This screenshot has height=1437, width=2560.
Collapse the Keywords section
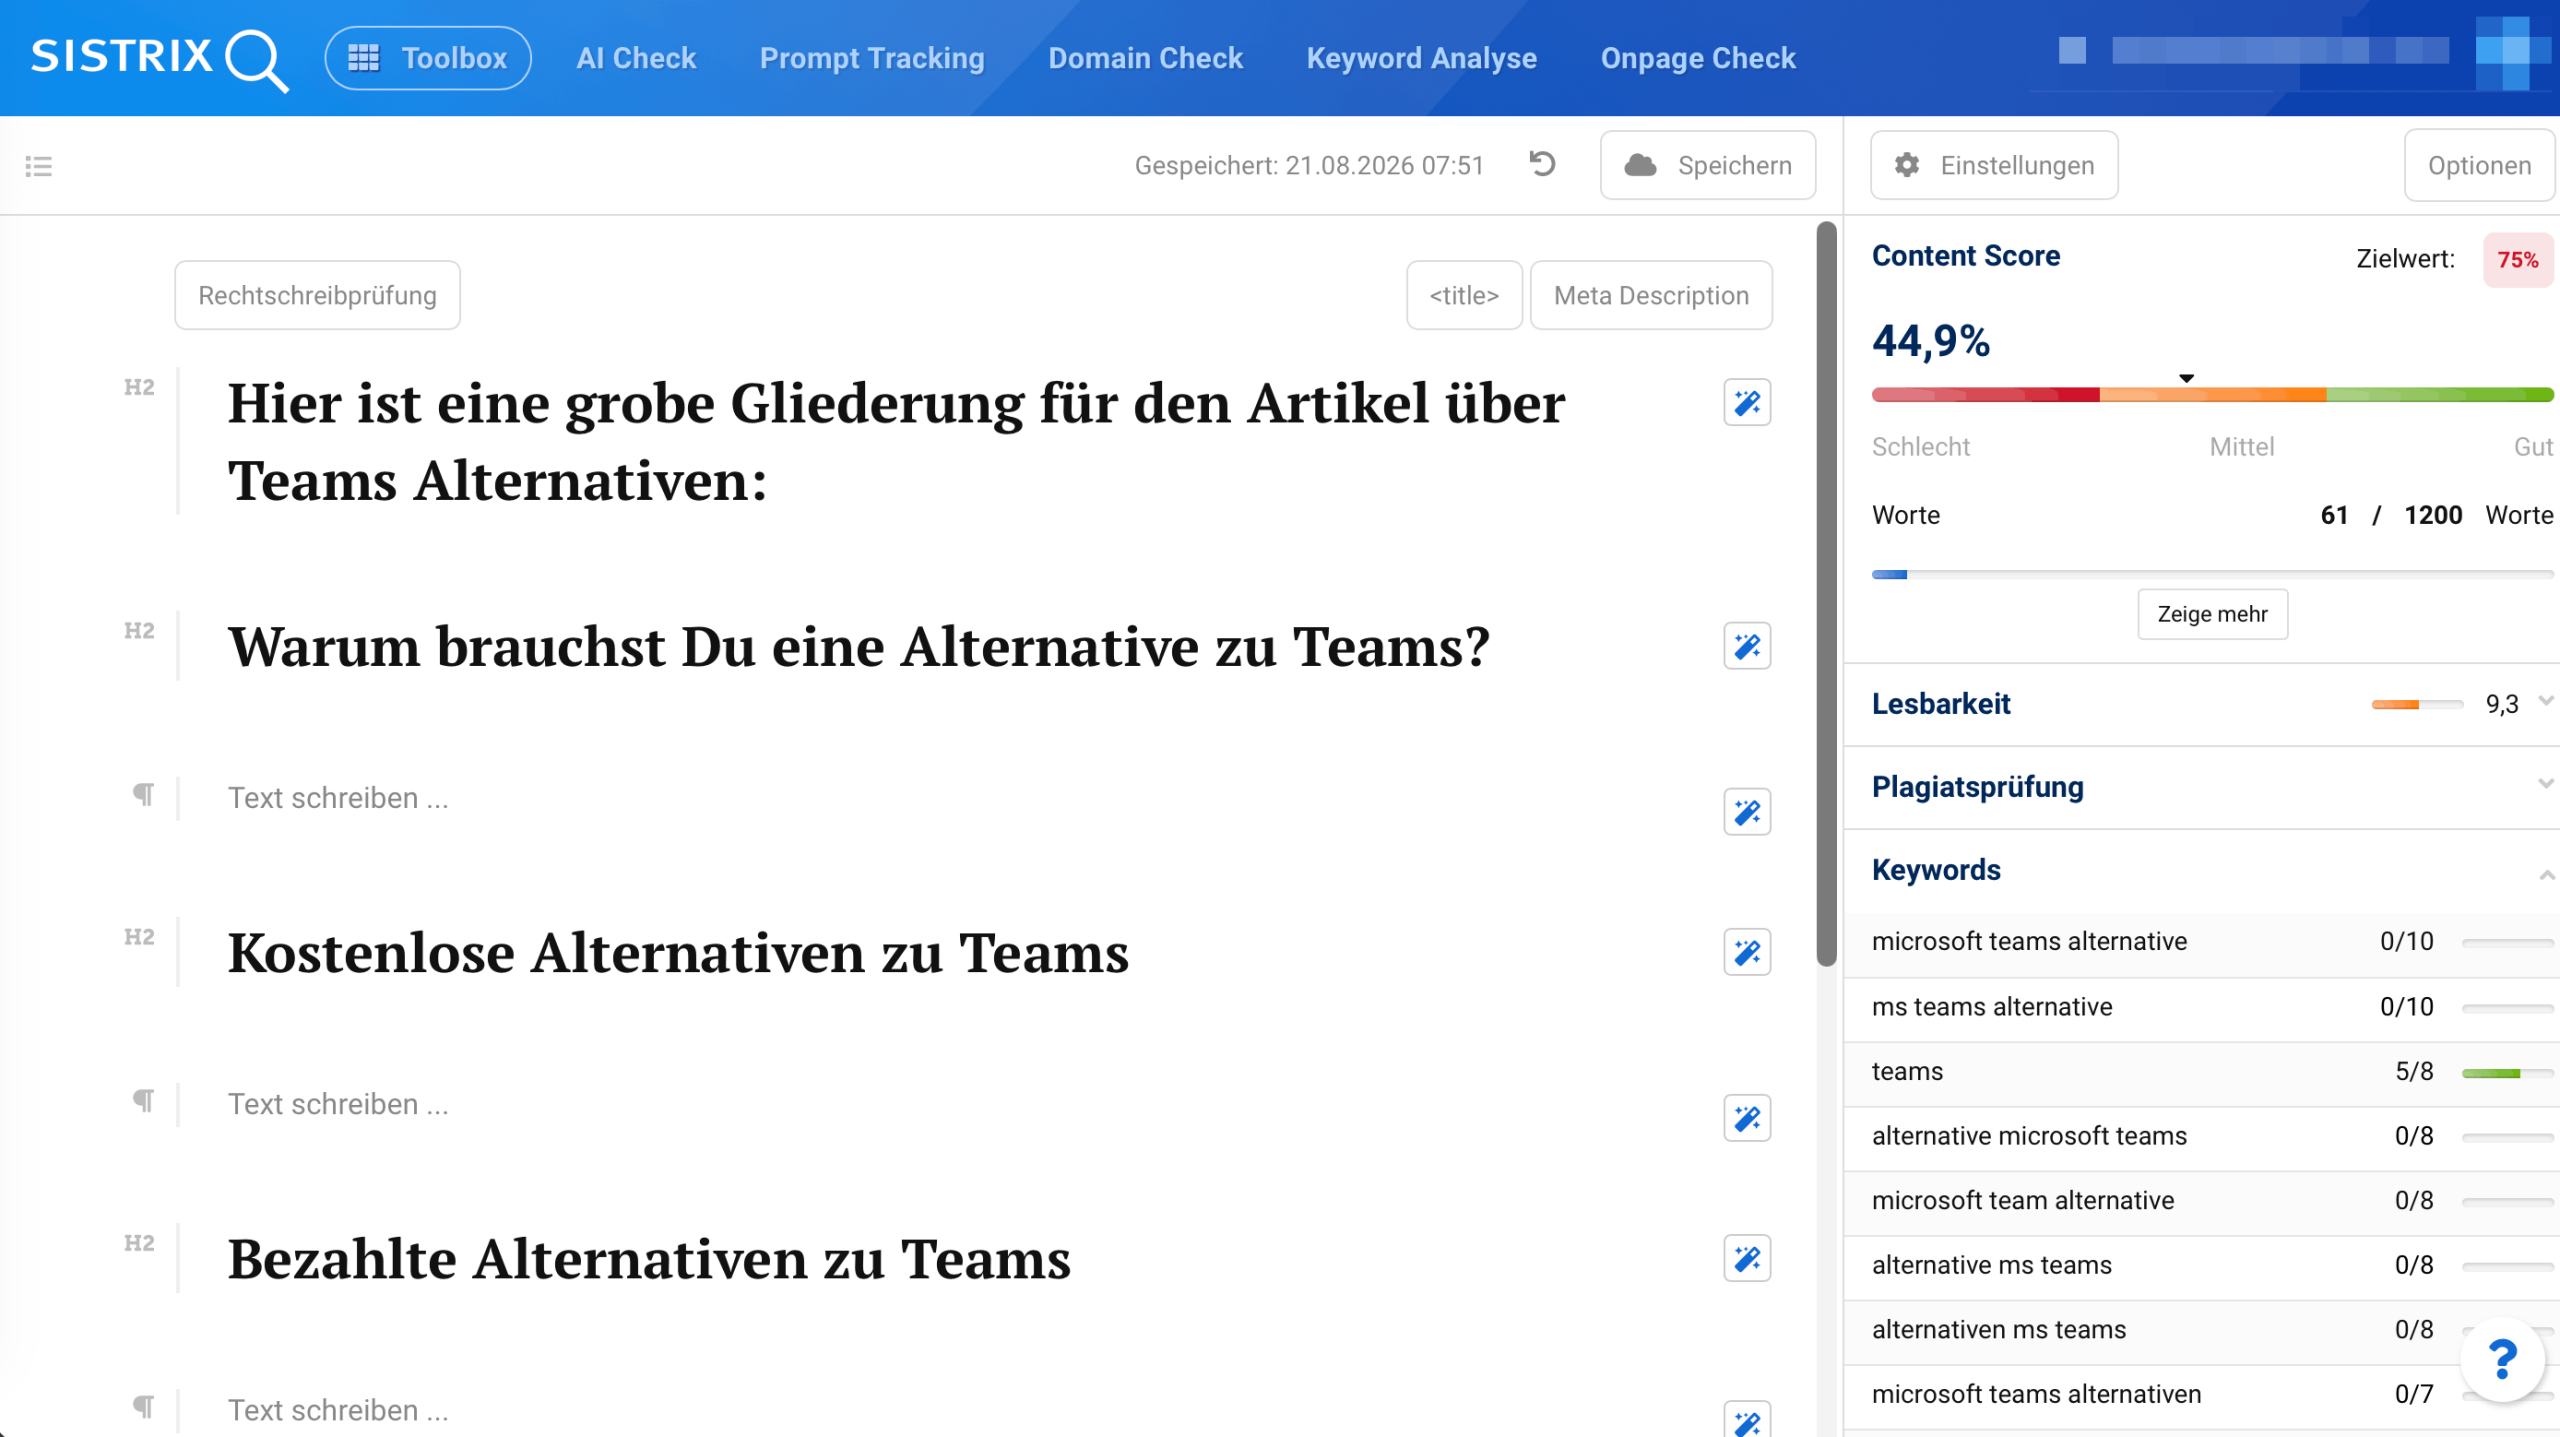click(2546, 875)
